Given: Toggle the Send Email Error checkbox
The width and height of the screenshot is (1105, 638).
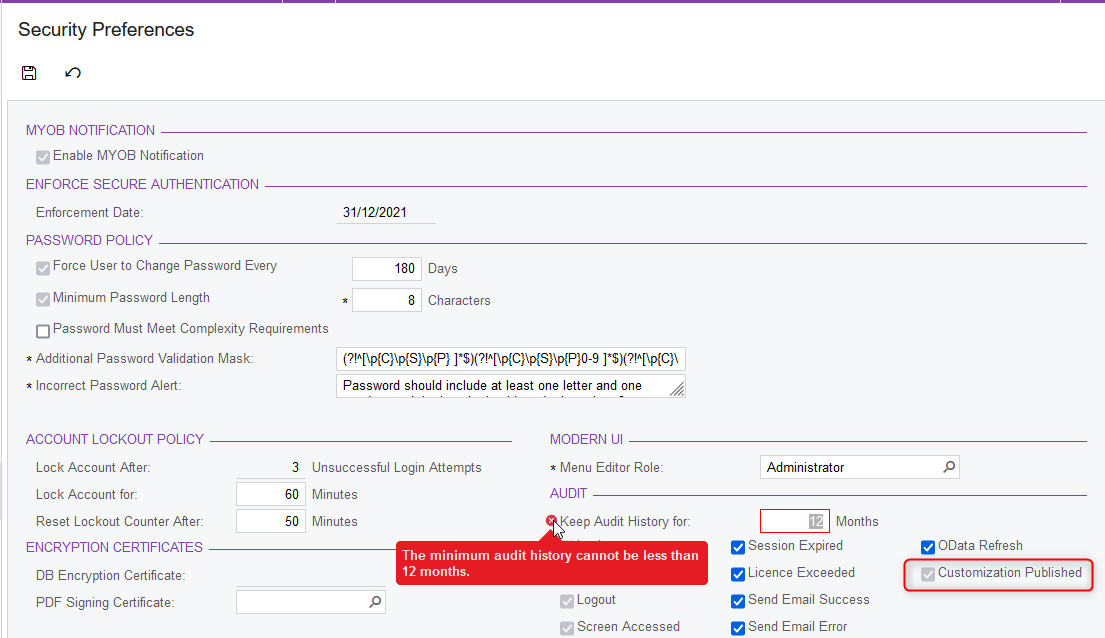Looking at the screenshot, I should pyautogui.click(x=738, y=628).
